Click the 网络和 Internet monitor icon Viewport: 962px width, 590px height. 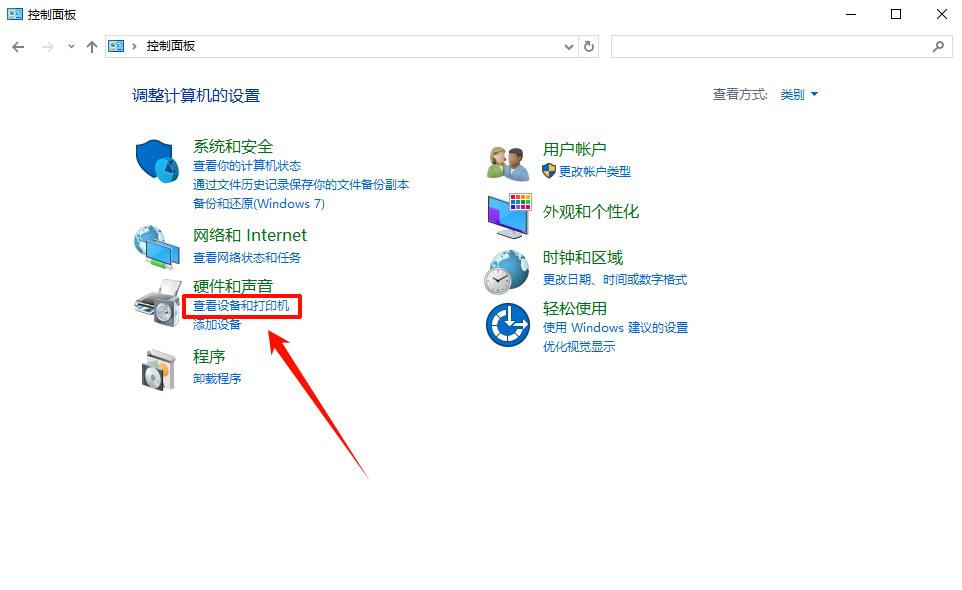tap(156, 247)
